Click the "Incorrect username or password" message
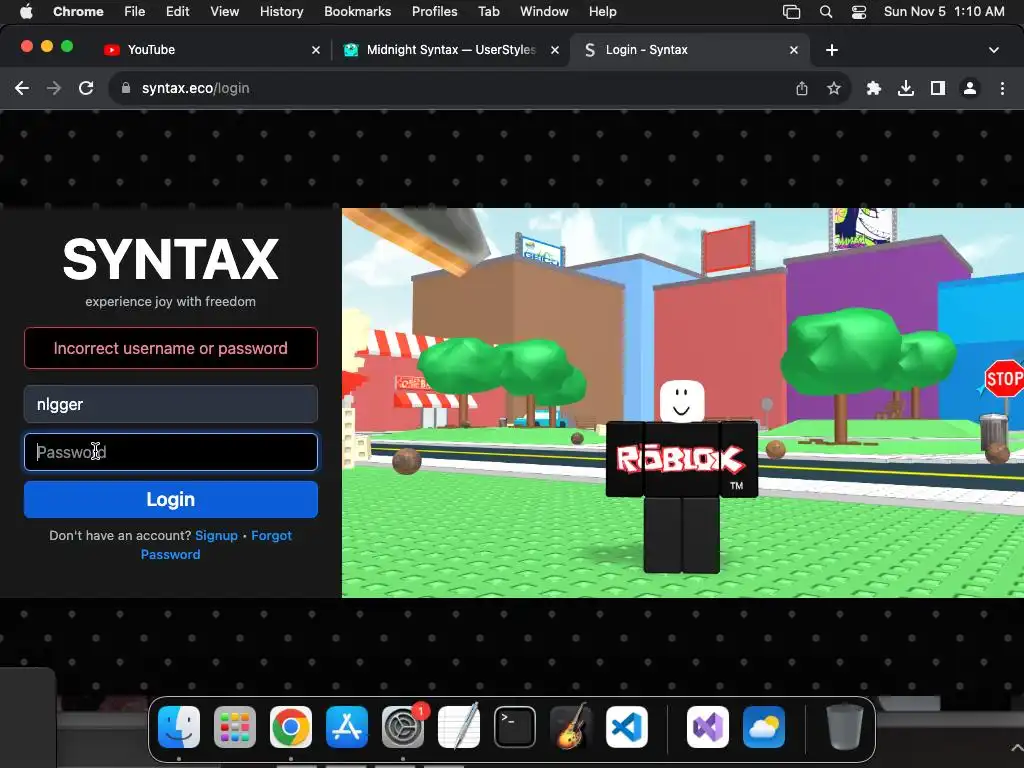This screenshot has height=768, width=1024. pos(170,348)
